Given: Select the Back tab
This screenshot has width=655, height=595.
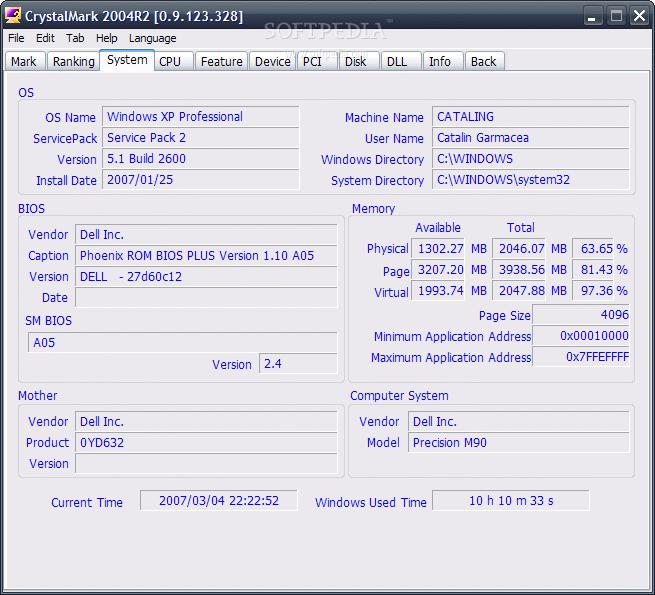Looking at the screenshot, I should (x=483, y=62).
